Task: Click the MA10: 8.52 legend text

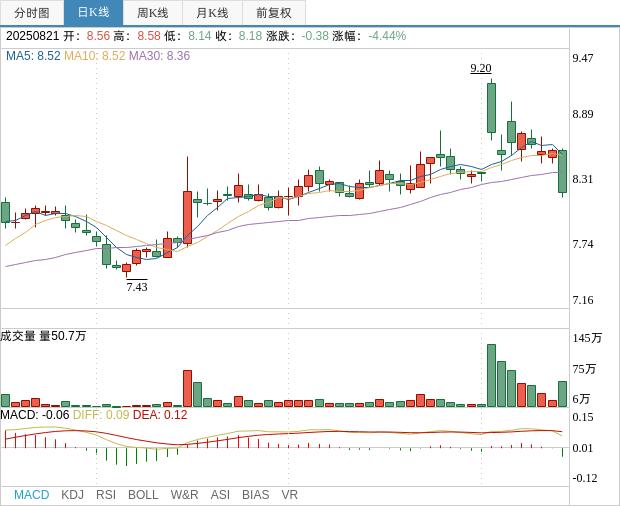Action: coord(95,56)
